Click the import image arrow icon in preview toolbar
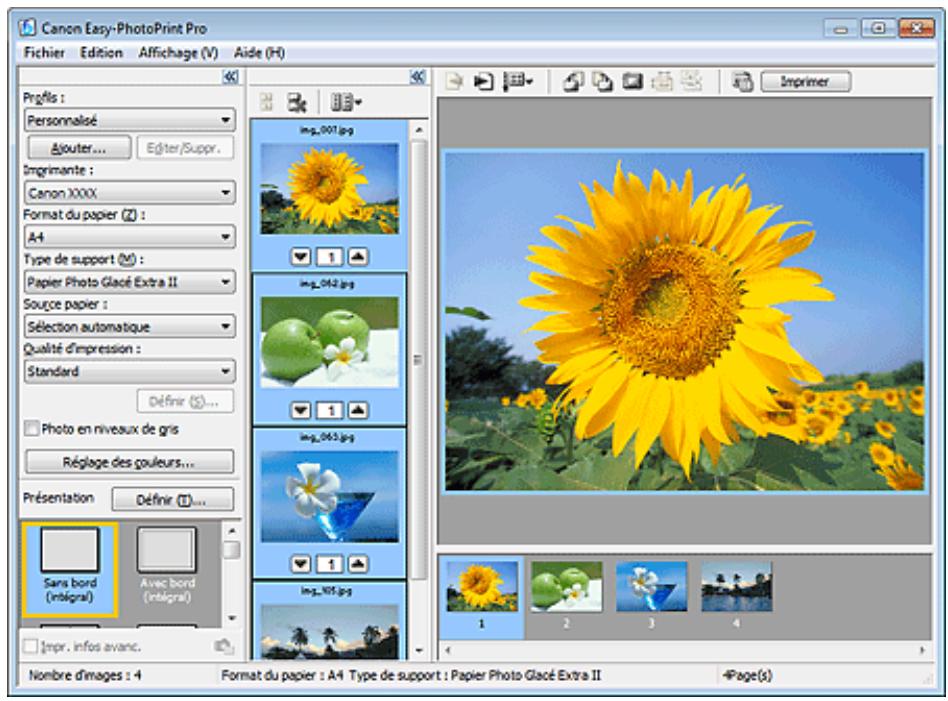 coord(484,81)
